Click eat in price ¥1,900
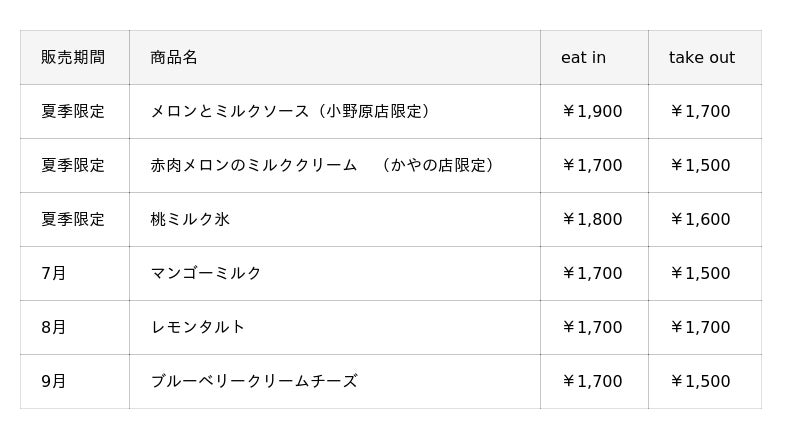 pos(592,112)
